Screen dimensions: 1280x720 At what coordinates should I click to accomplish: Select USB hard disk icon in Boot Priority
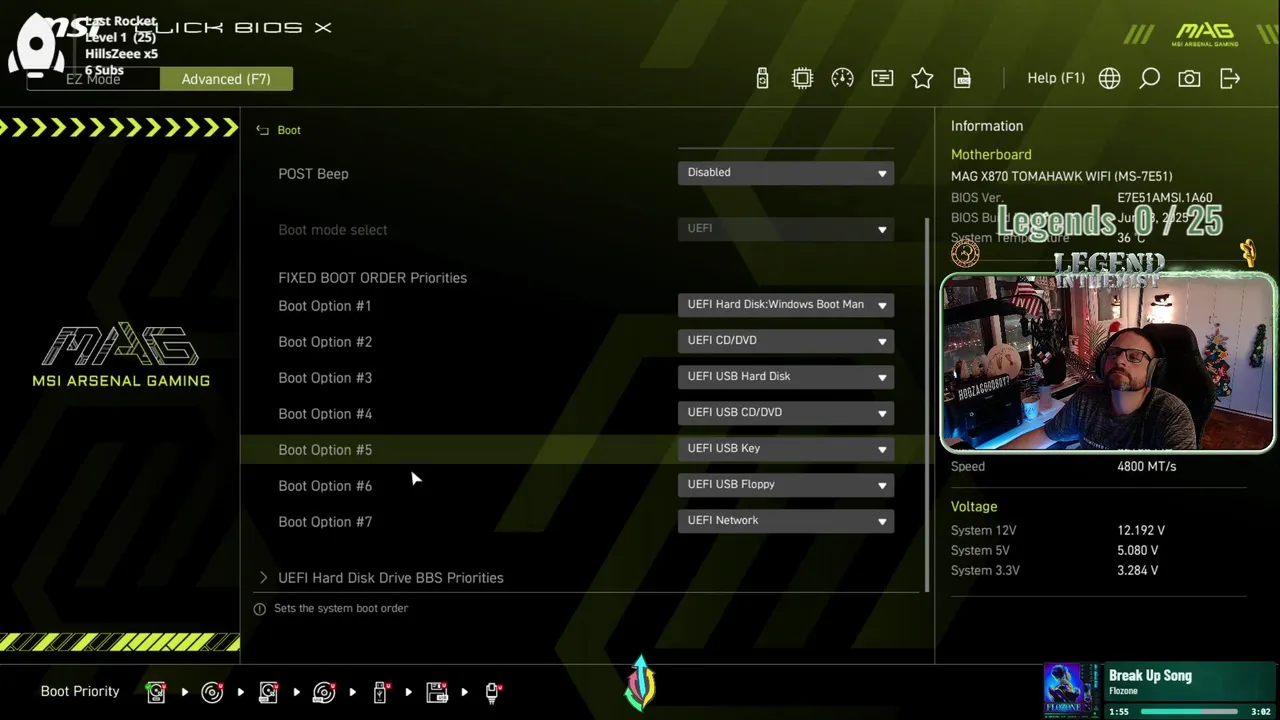pos(268,691)
